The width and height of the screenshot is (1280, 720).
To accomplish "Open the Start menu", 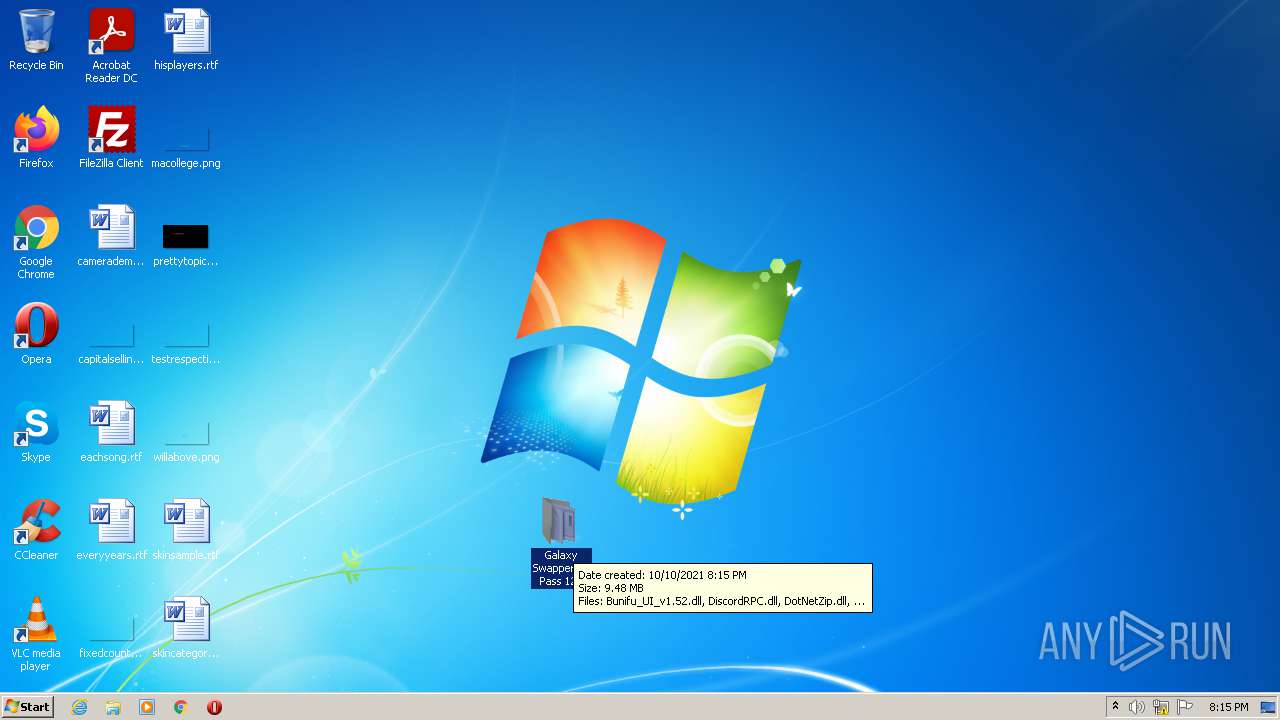I will click(x=27, y=707).
